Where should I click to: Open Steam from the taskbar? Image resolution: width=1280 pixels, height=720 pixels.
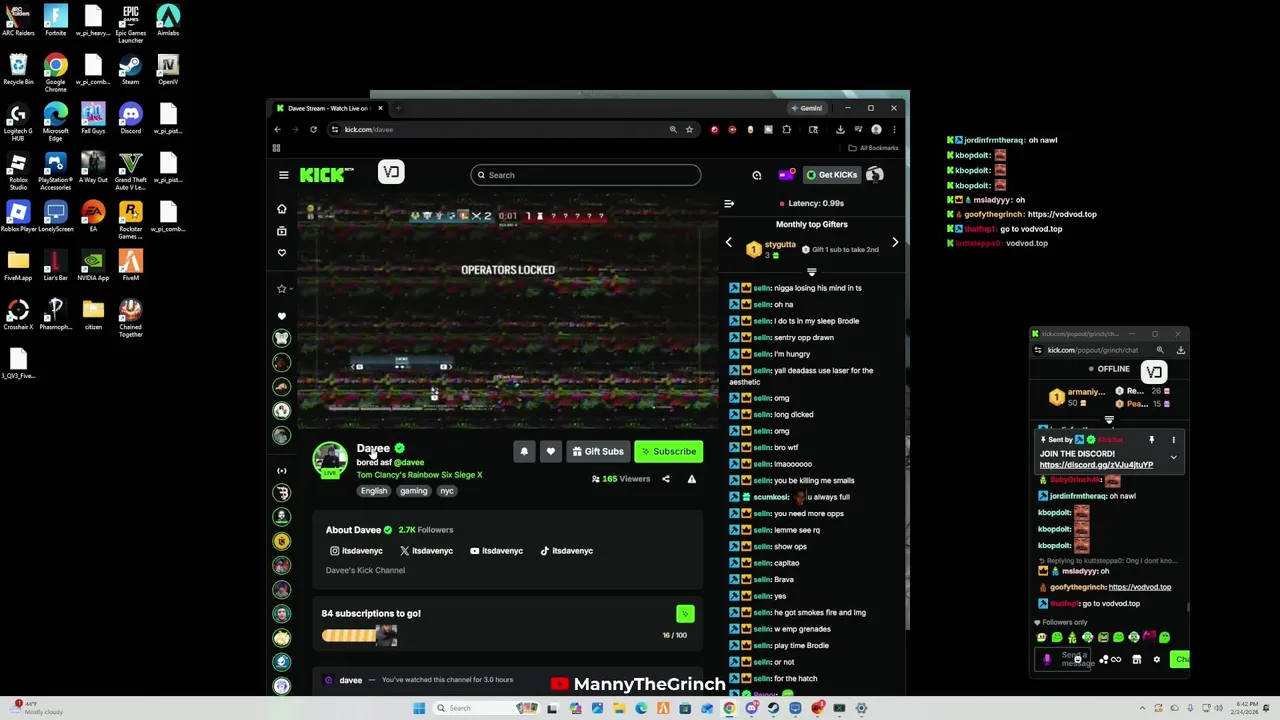coord(773,708)
